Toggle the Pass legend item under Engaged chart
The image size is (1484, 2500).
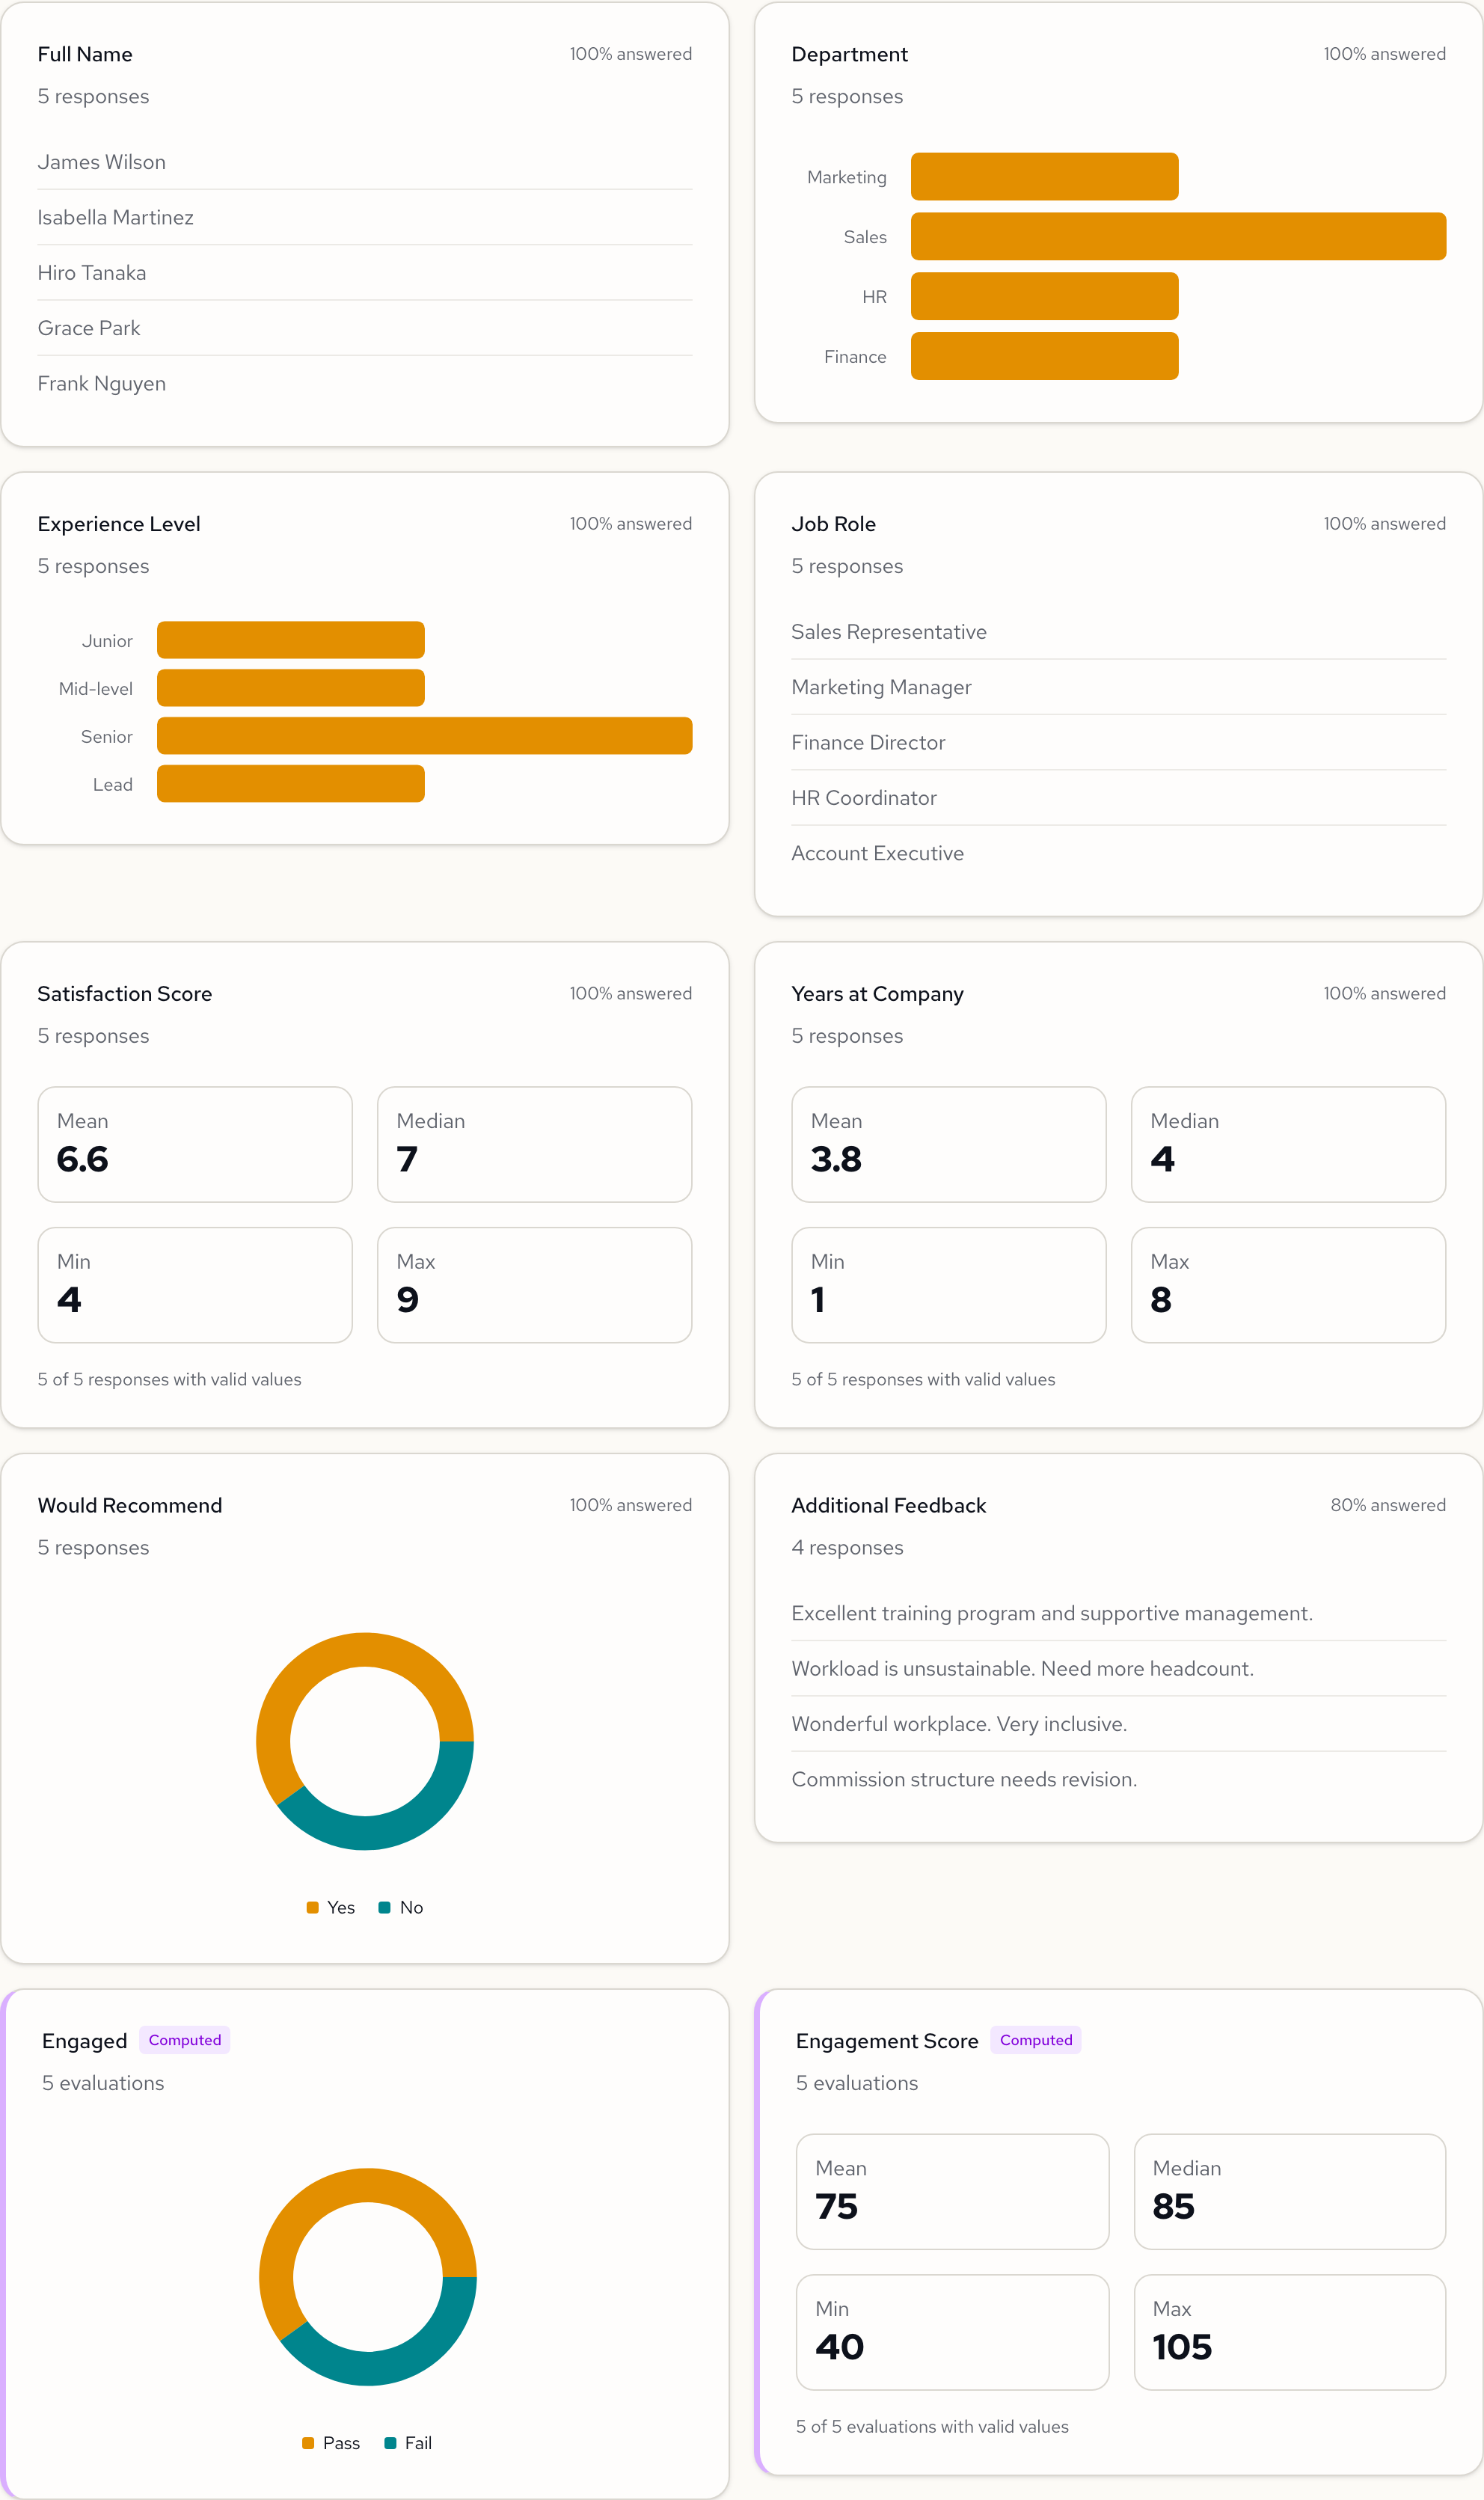point(331,2443)
